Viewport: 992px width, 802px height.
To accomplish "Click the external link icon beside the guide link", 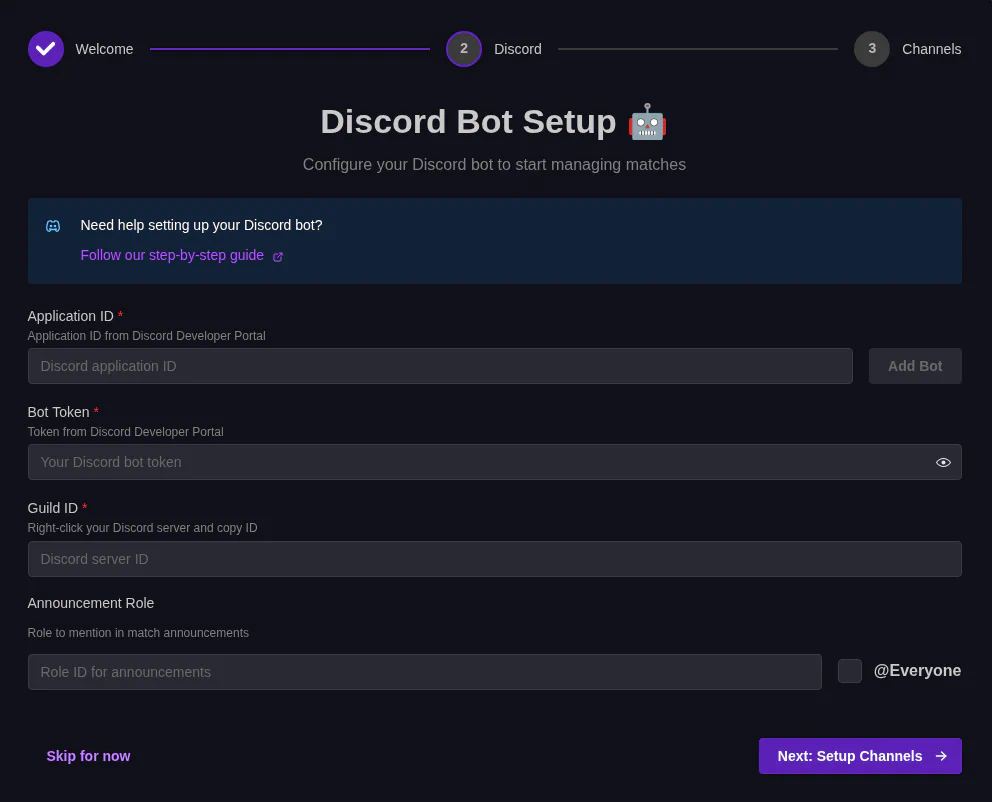I will (x=277, y=256).
